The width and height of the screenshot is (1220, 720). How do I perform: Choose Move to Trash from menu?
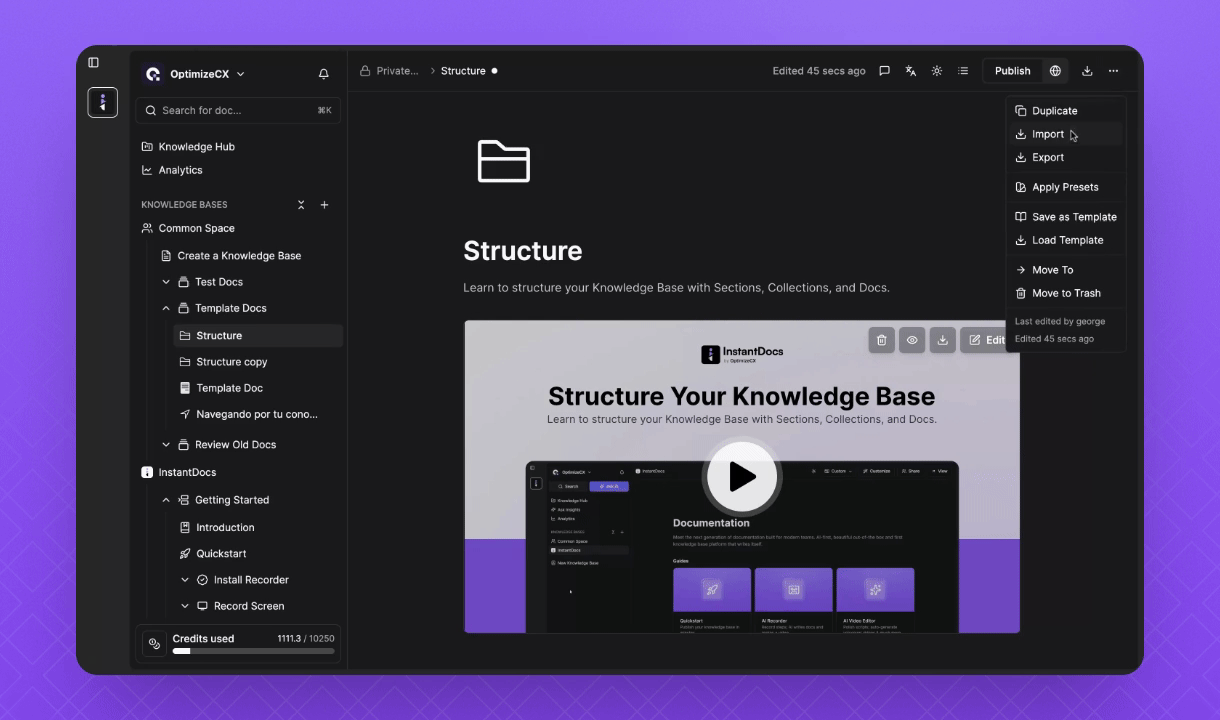(x=1066, y=293)
